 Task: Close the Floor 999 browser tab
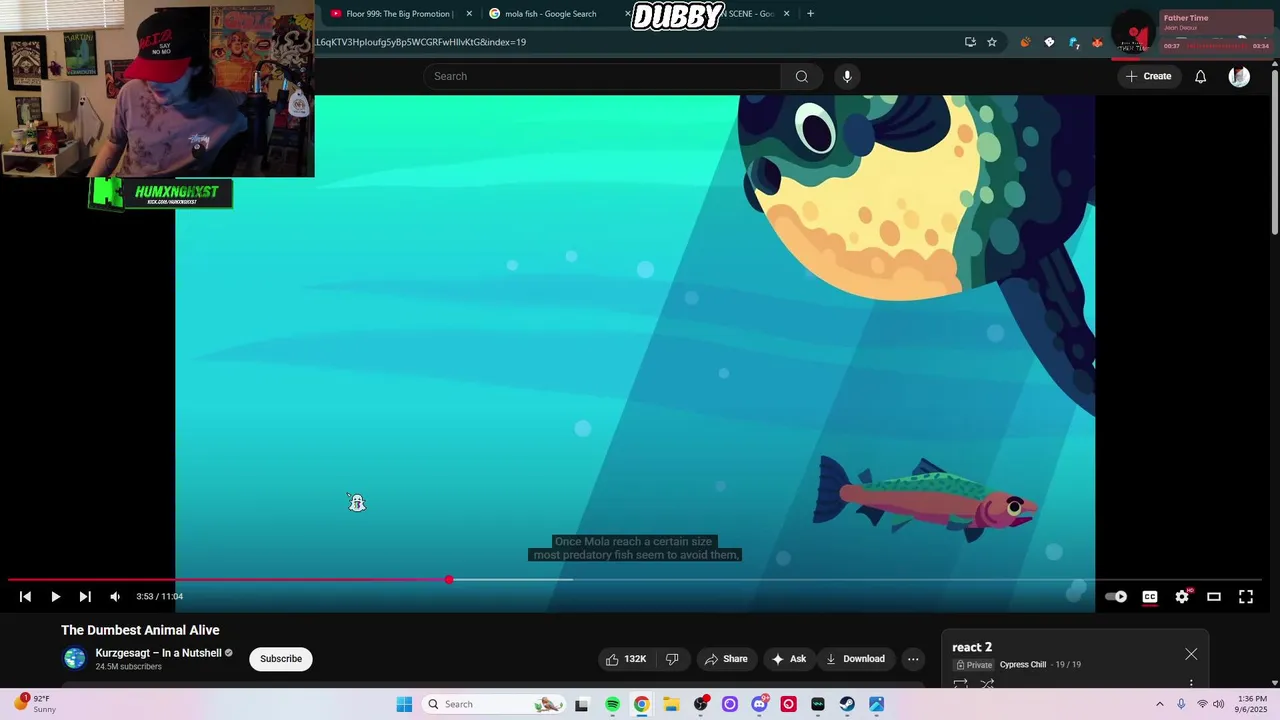[x=469, y=14]
